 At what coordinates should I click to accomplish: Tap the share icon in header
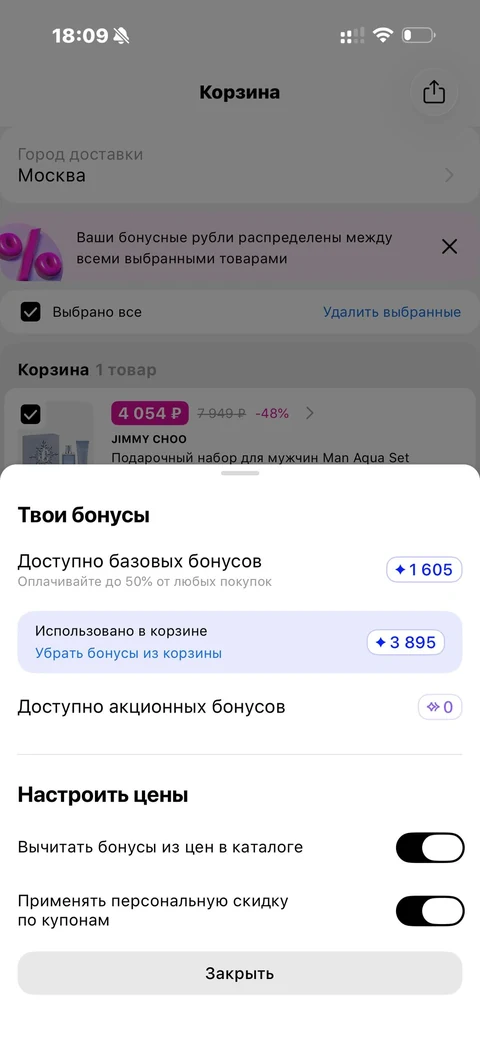(433, 92)
